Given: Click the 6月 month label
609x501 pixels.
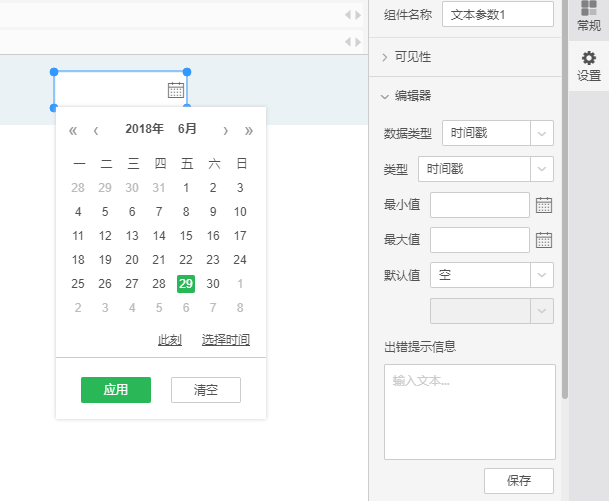Looking at the screenshot, I should 187,129.
